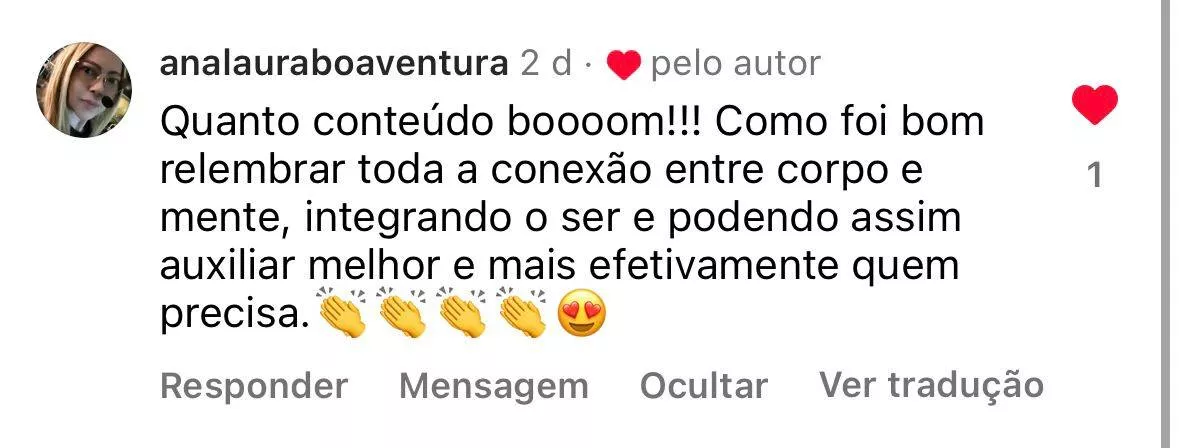Click the second clapping hands emoji
This screenshot has height=448, width=1179.
[x=402, y=311]
